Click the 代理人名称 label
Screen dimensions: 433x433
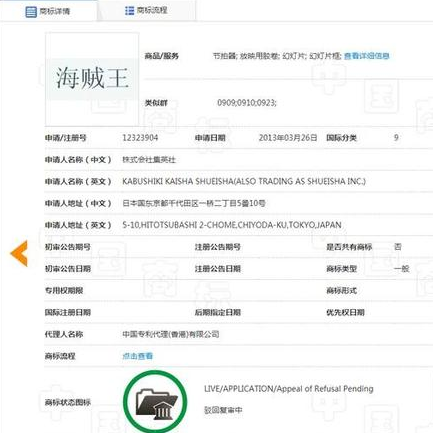(64, 334)
